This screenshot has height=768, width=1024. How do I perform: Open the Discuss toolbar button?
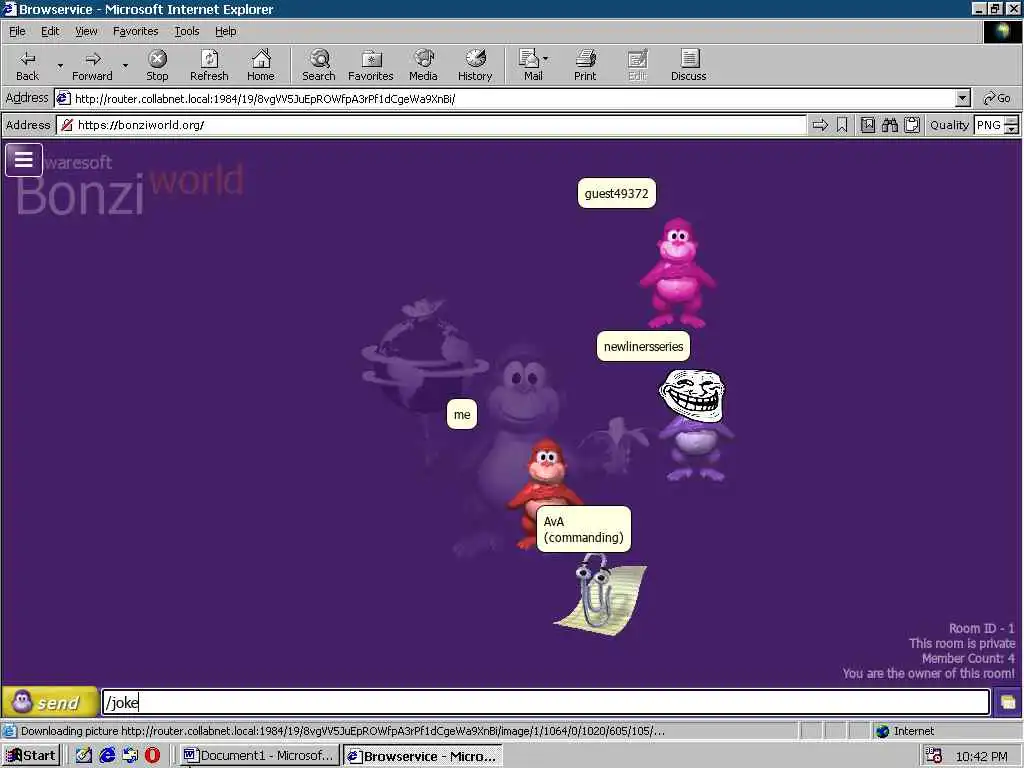click(x=688, y=65)
